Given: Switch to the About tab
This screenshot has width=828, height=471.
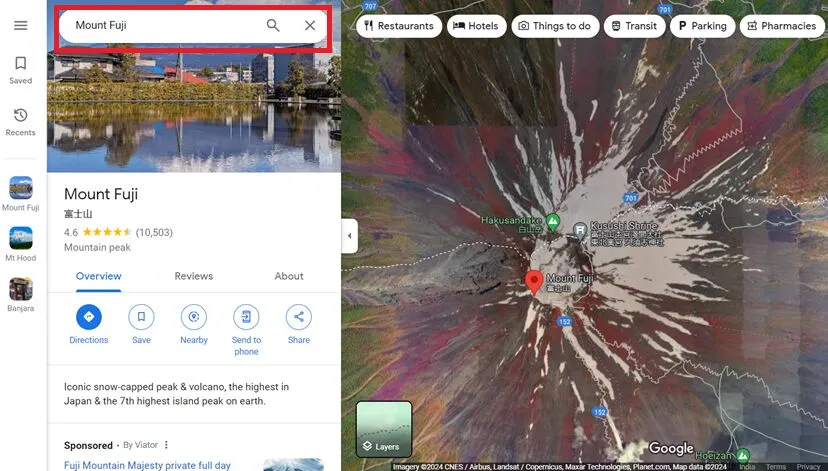Looking at the screenshot, I should 289,276.
